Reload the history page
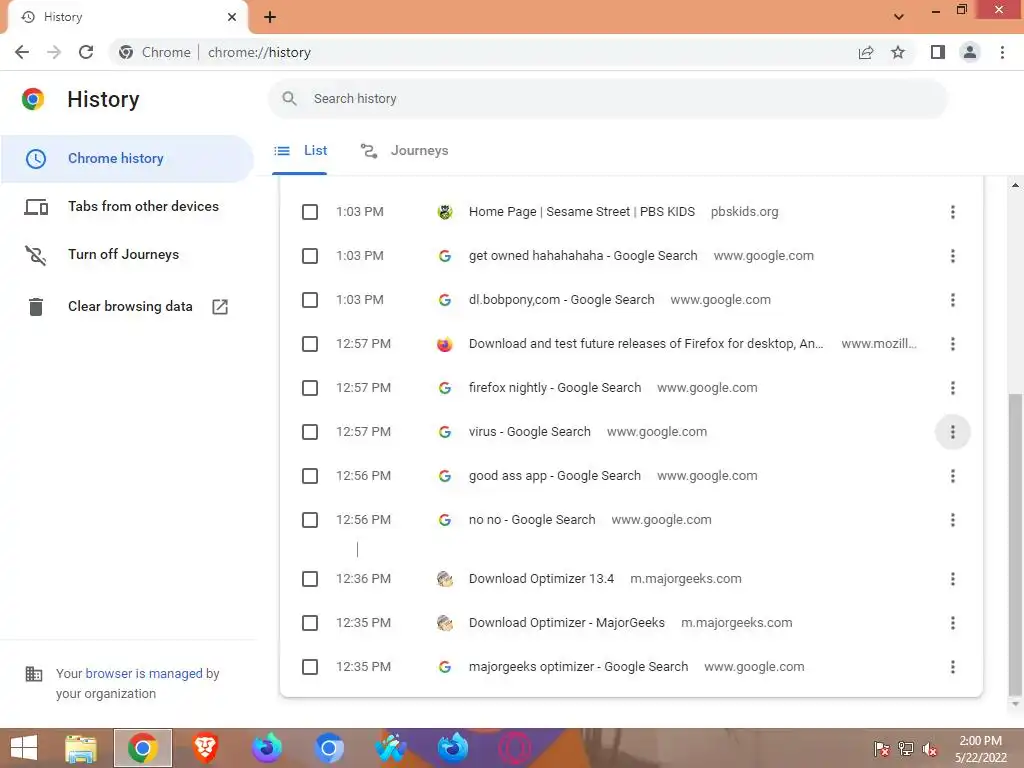Viewport: 1024px width, 768px height. (86, 52)
